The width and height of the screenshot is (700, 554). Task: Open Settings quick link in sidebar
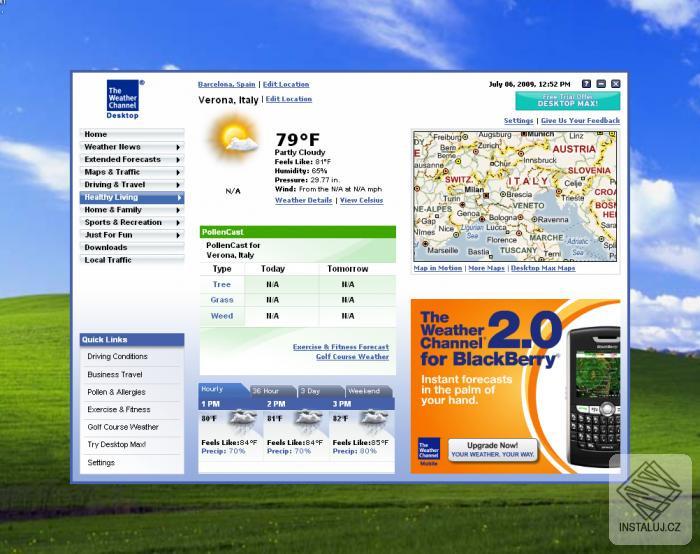point(101,462)
